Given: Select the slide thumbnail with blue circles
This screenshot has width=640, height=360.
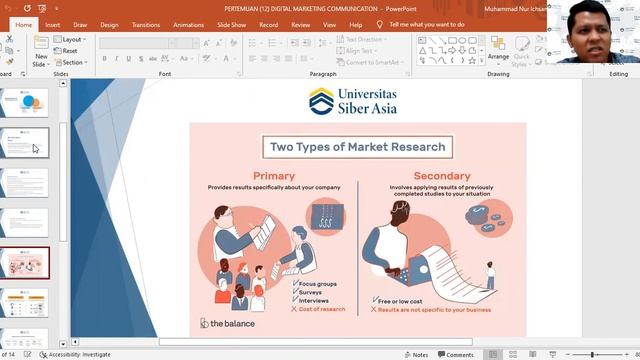Looking at the screenshot, I should click(x=24, y=103).
